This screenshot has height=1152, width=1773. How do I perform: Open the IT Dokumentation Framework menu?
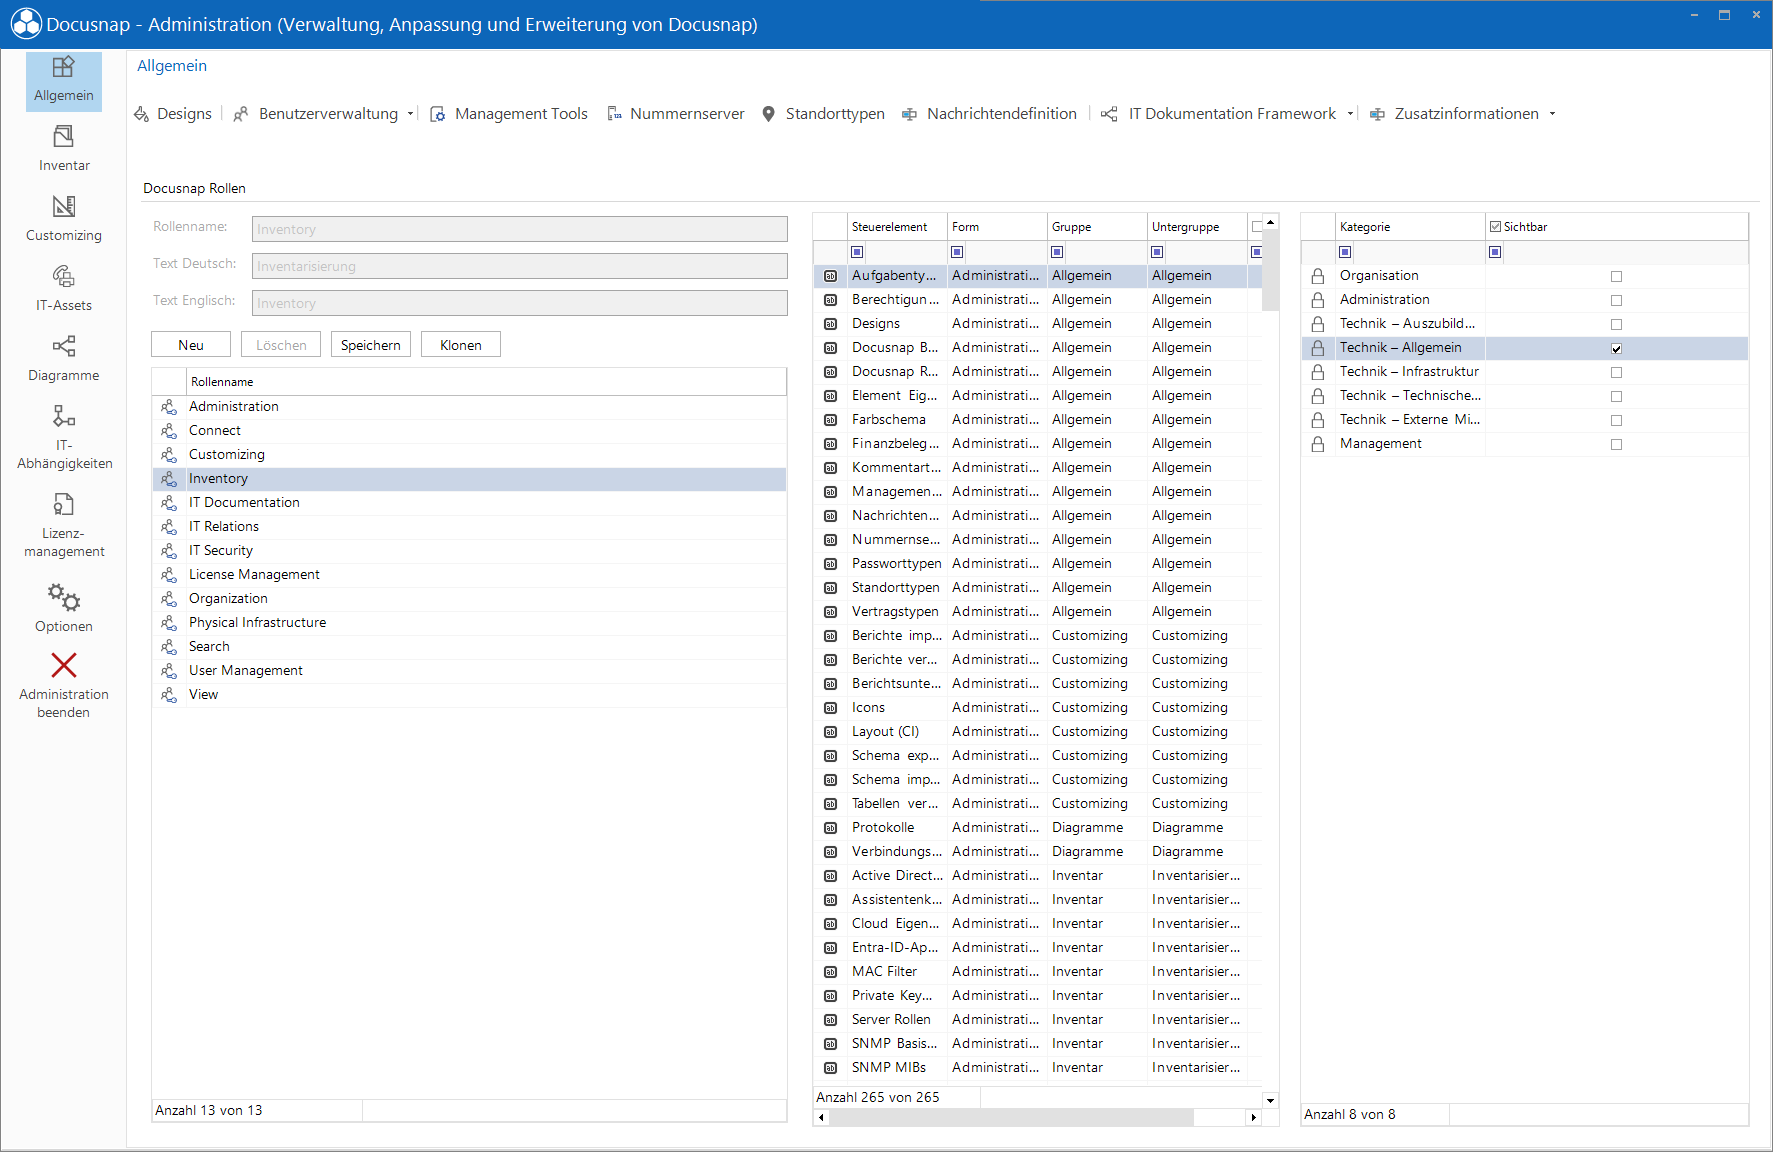click(1232, 114)
